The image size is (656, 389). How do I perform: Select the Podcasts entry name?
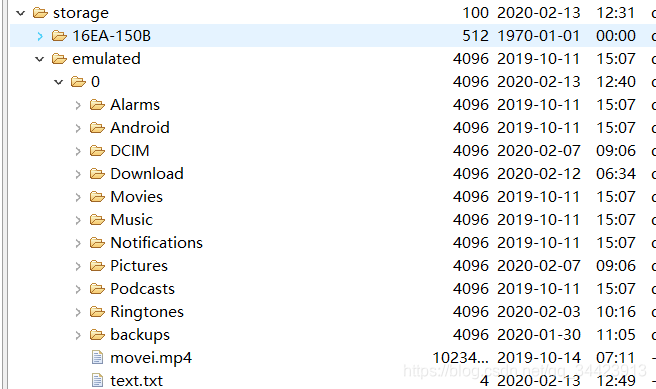(x=142, y=289)
